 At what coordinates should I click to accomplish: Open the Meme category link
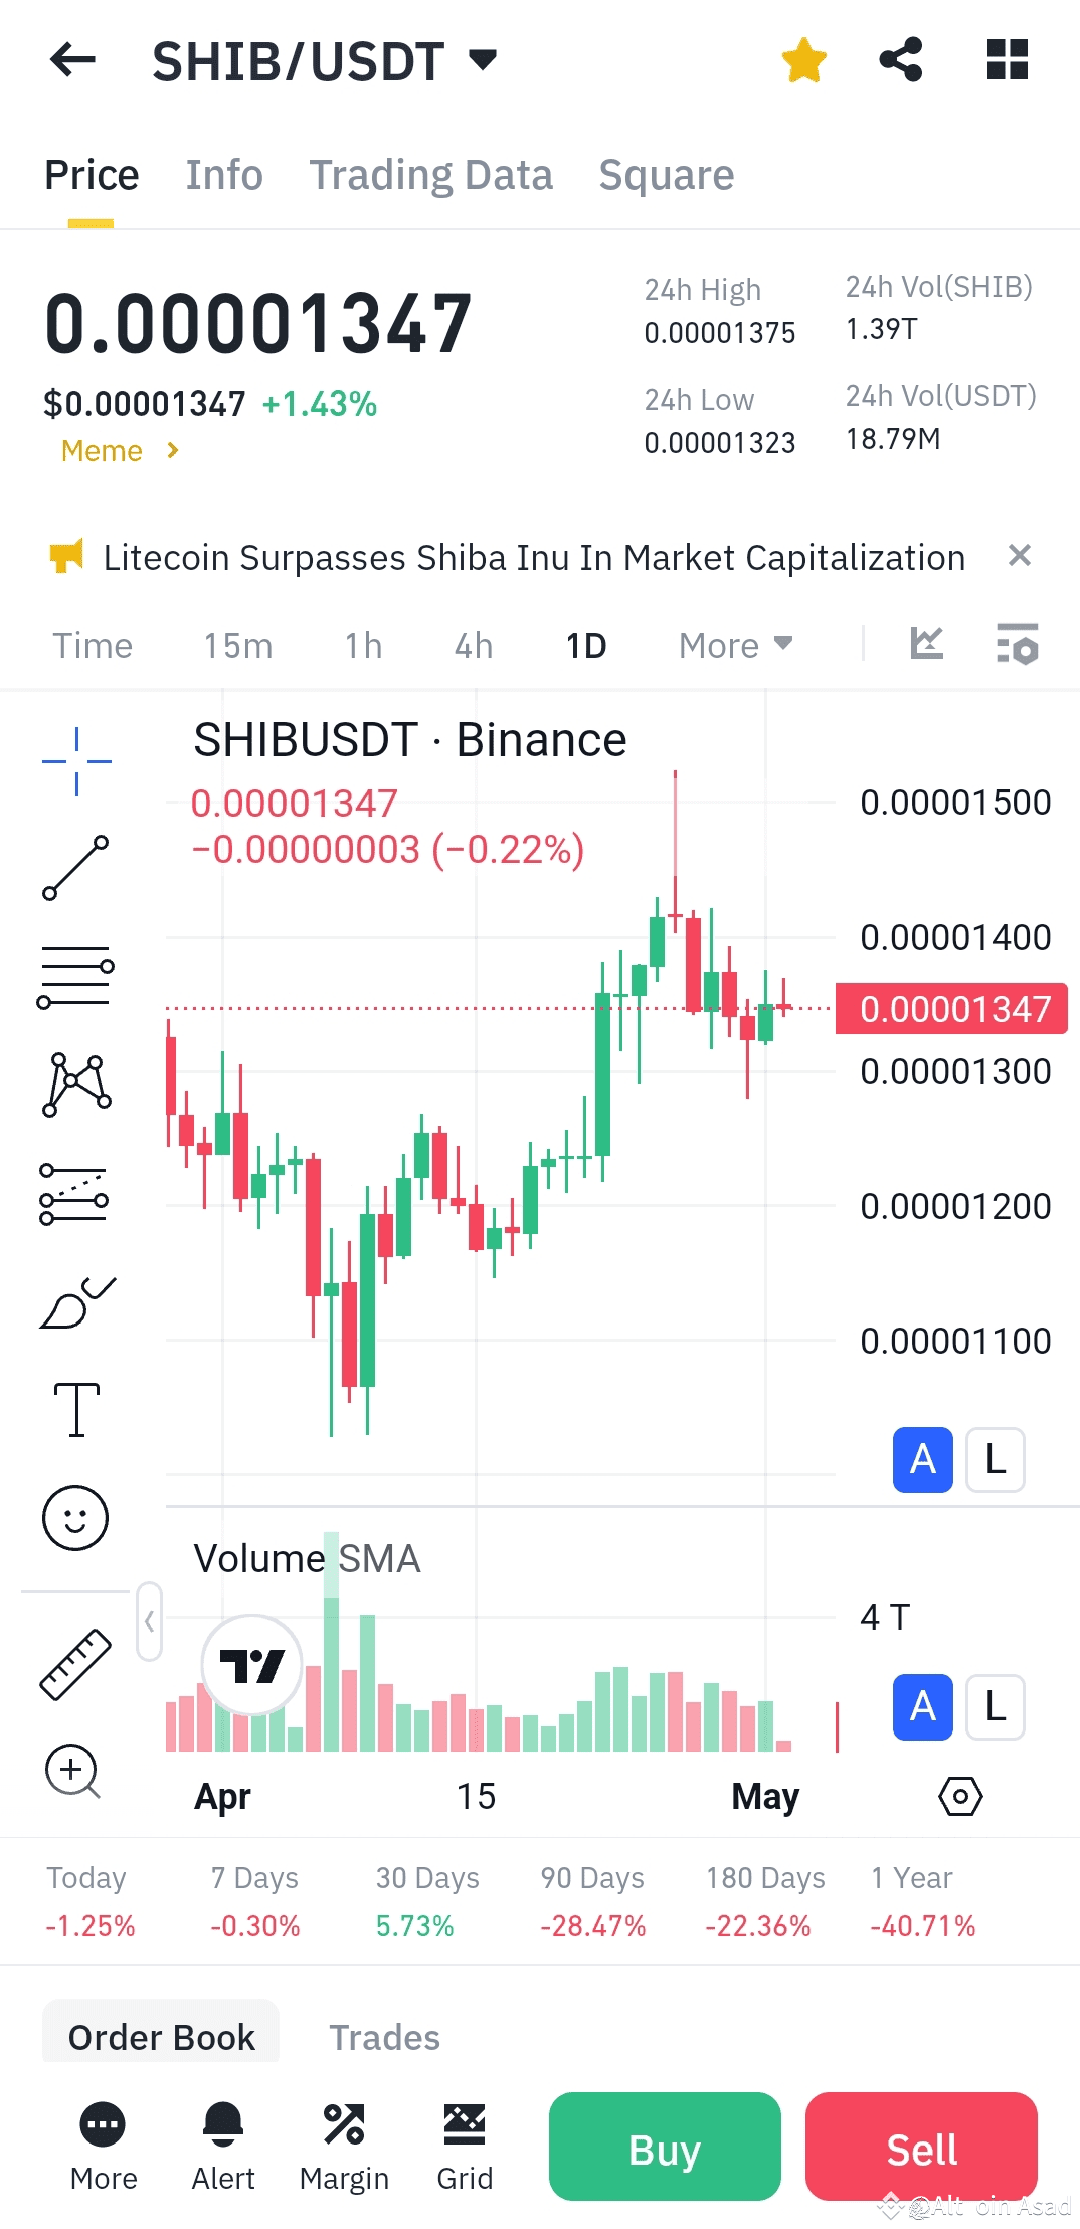tap(120, 451)
